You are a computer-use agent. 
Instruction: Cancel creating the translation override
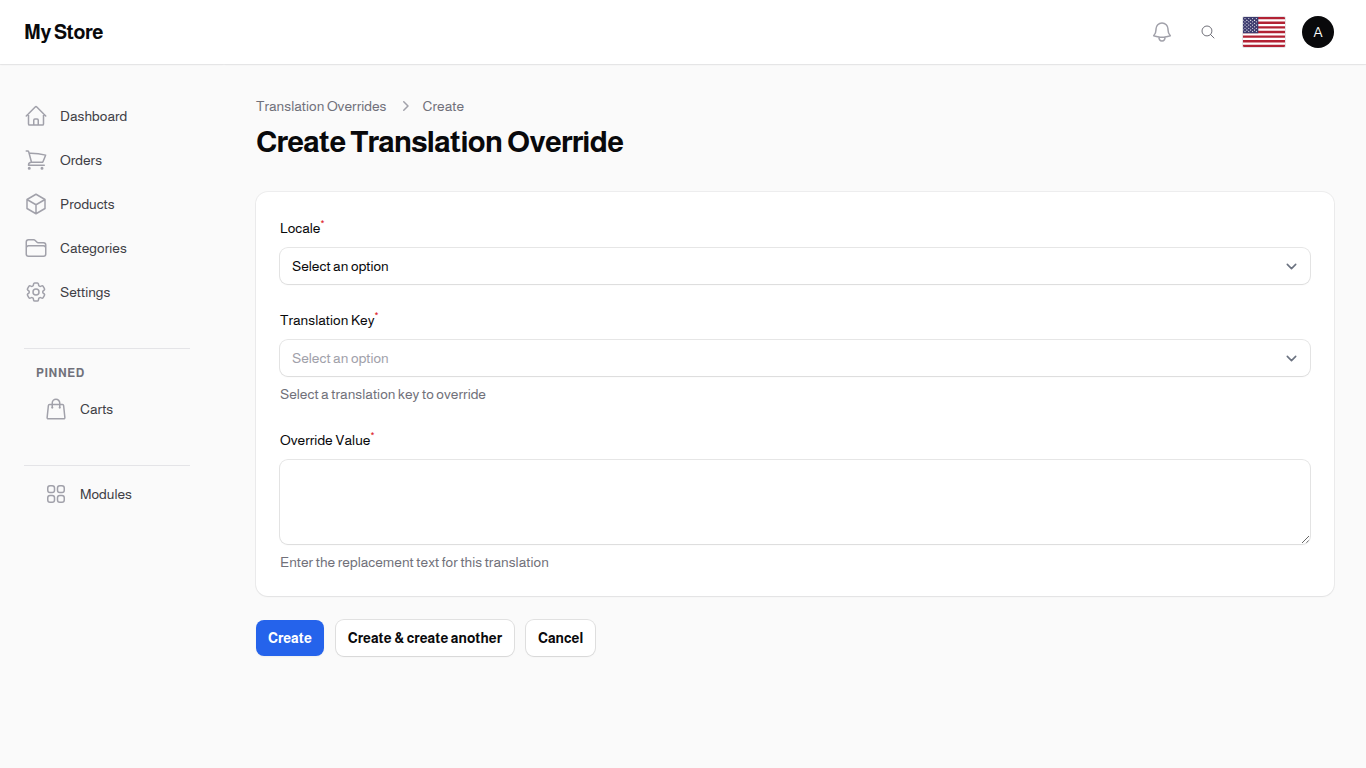(x=560, y=637)
